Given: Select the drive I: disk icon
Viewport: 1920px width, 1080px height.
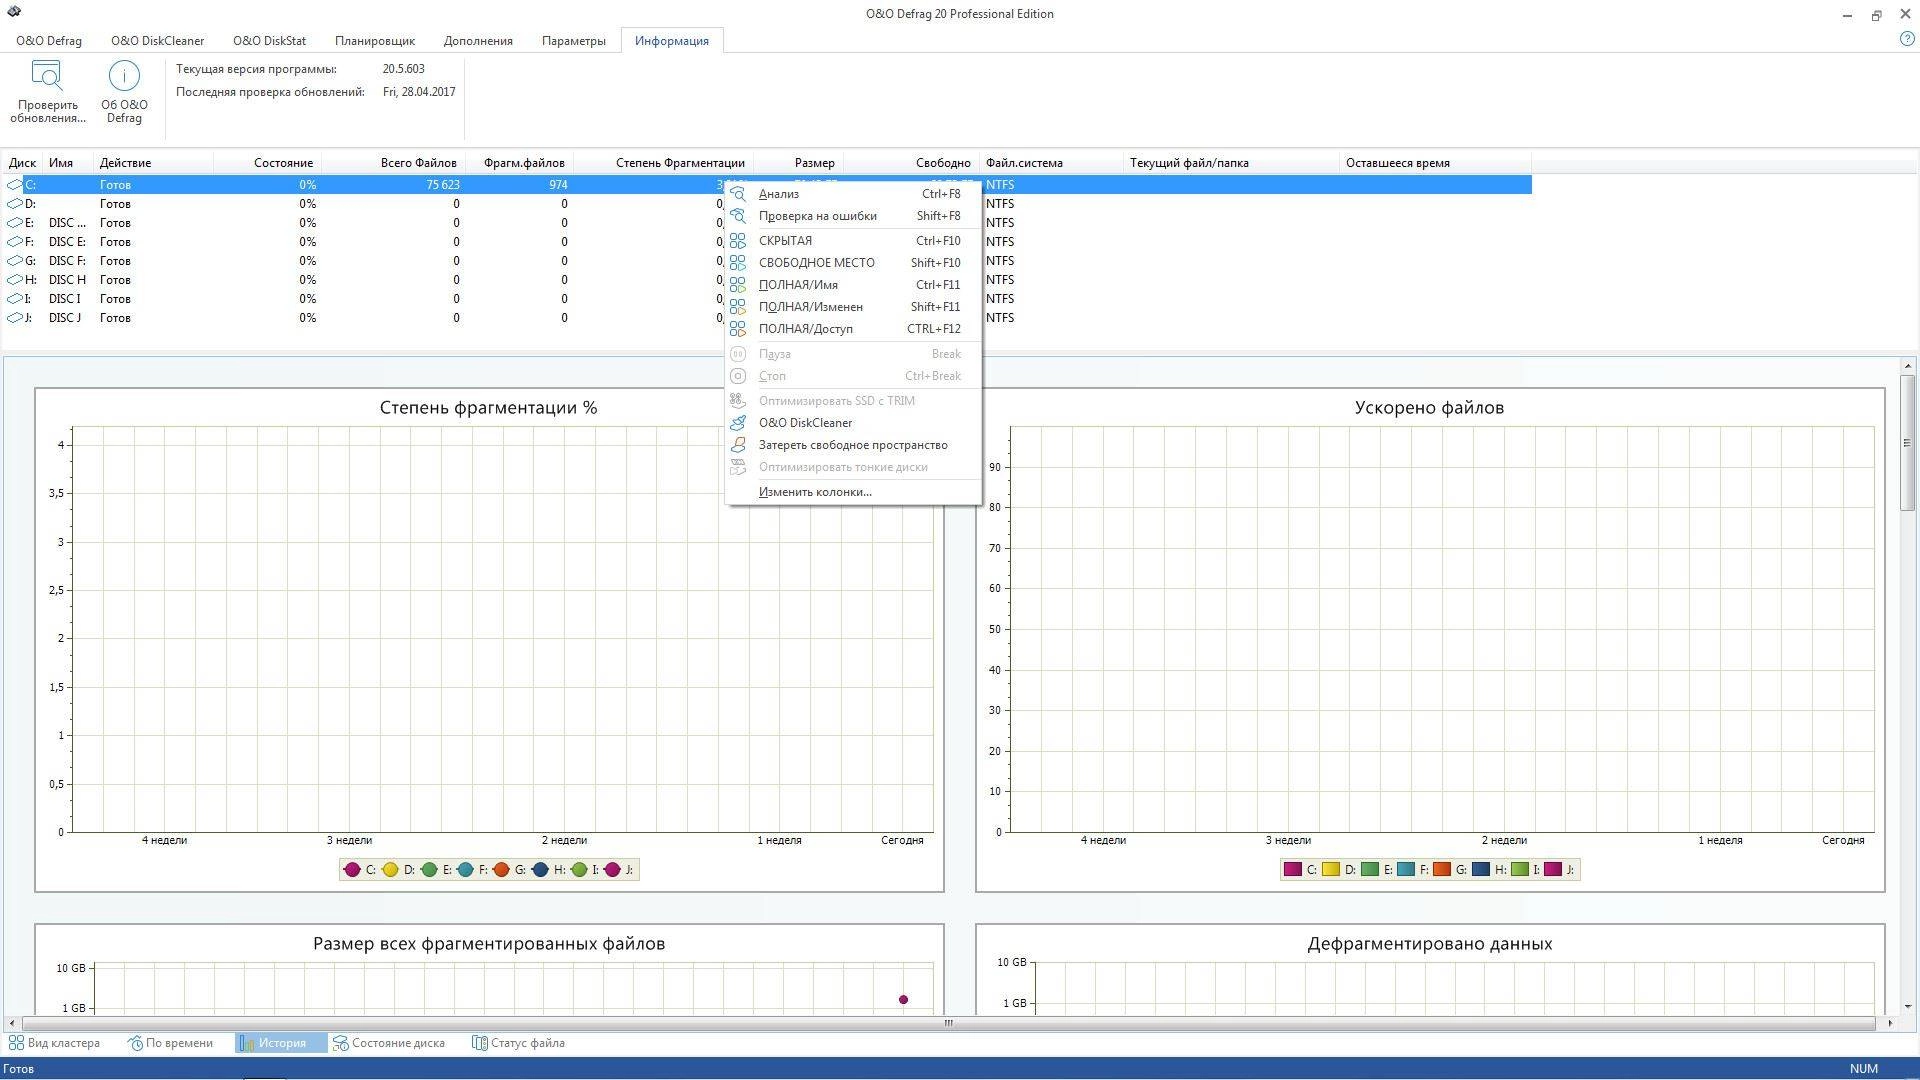Looking at the screenshot, I should 14,299.
